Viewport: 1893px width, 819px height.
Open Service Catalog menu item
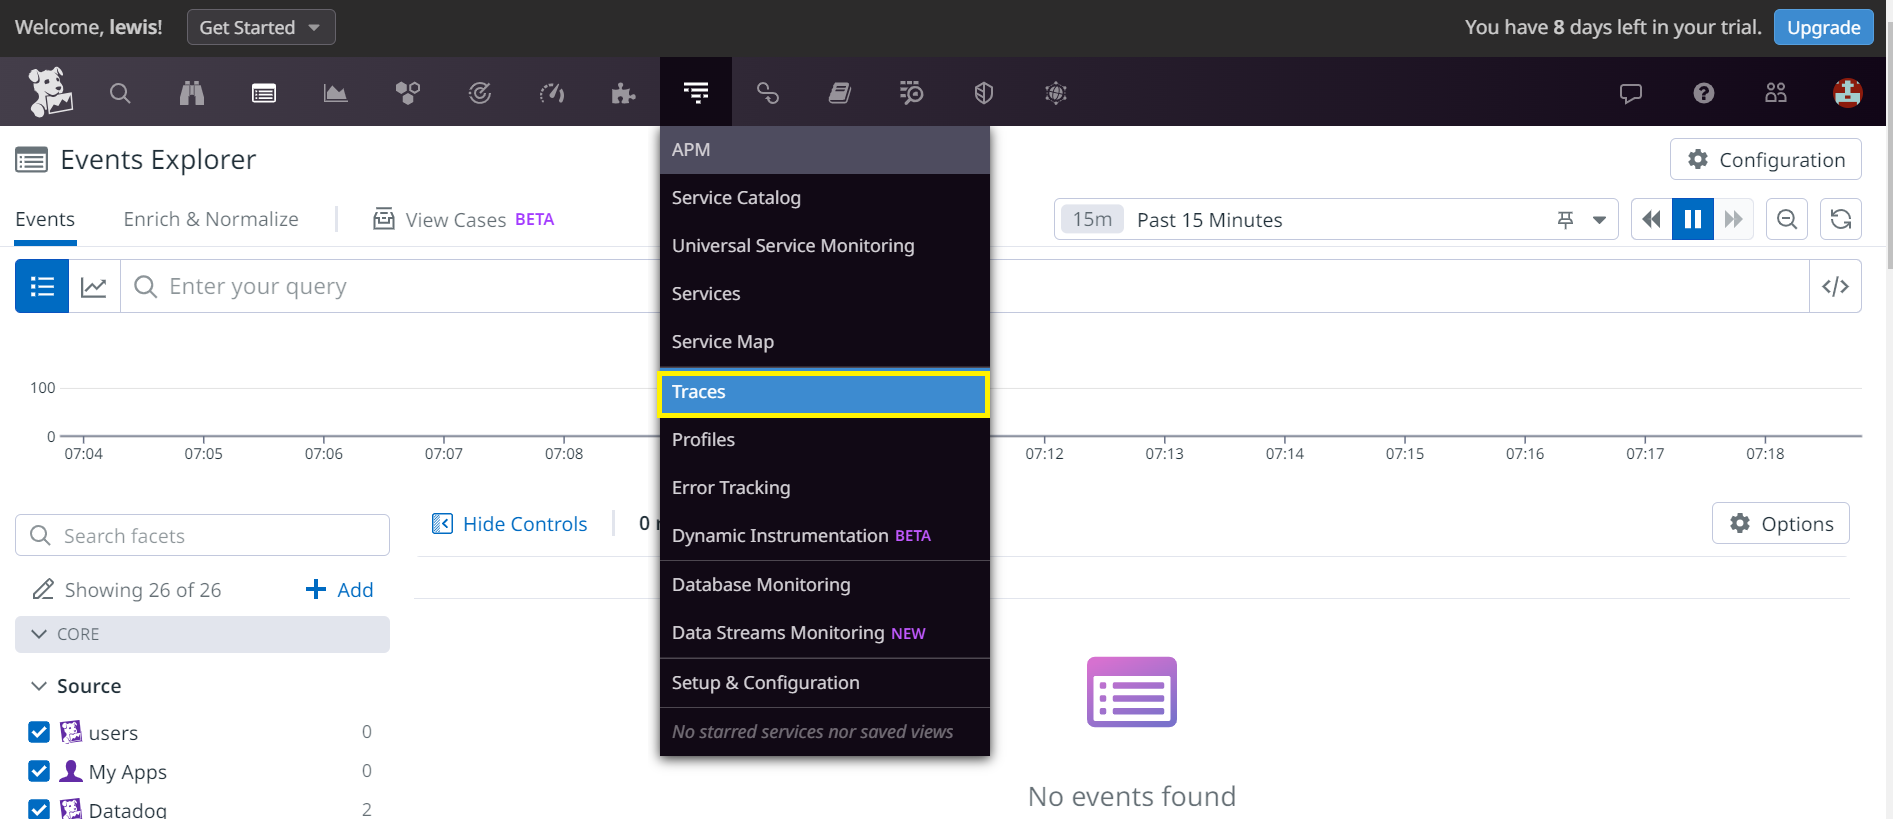click(x=824, y=198)
